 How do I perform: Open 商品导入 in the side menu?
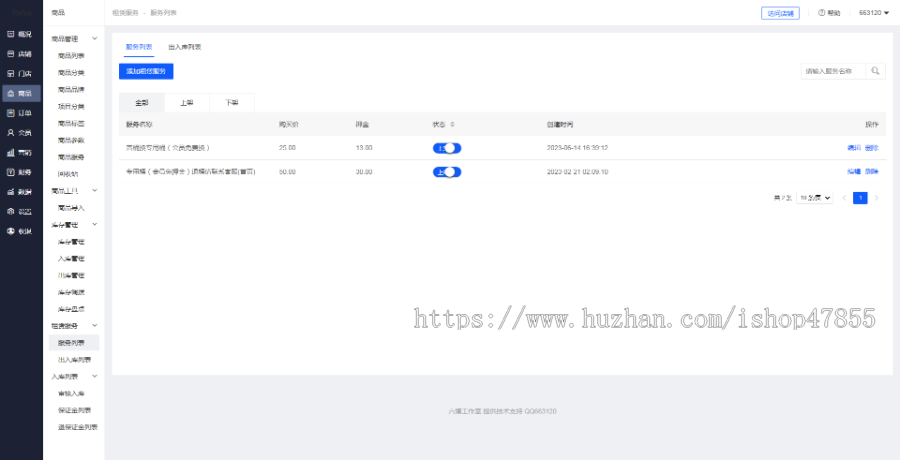point(71,208)
